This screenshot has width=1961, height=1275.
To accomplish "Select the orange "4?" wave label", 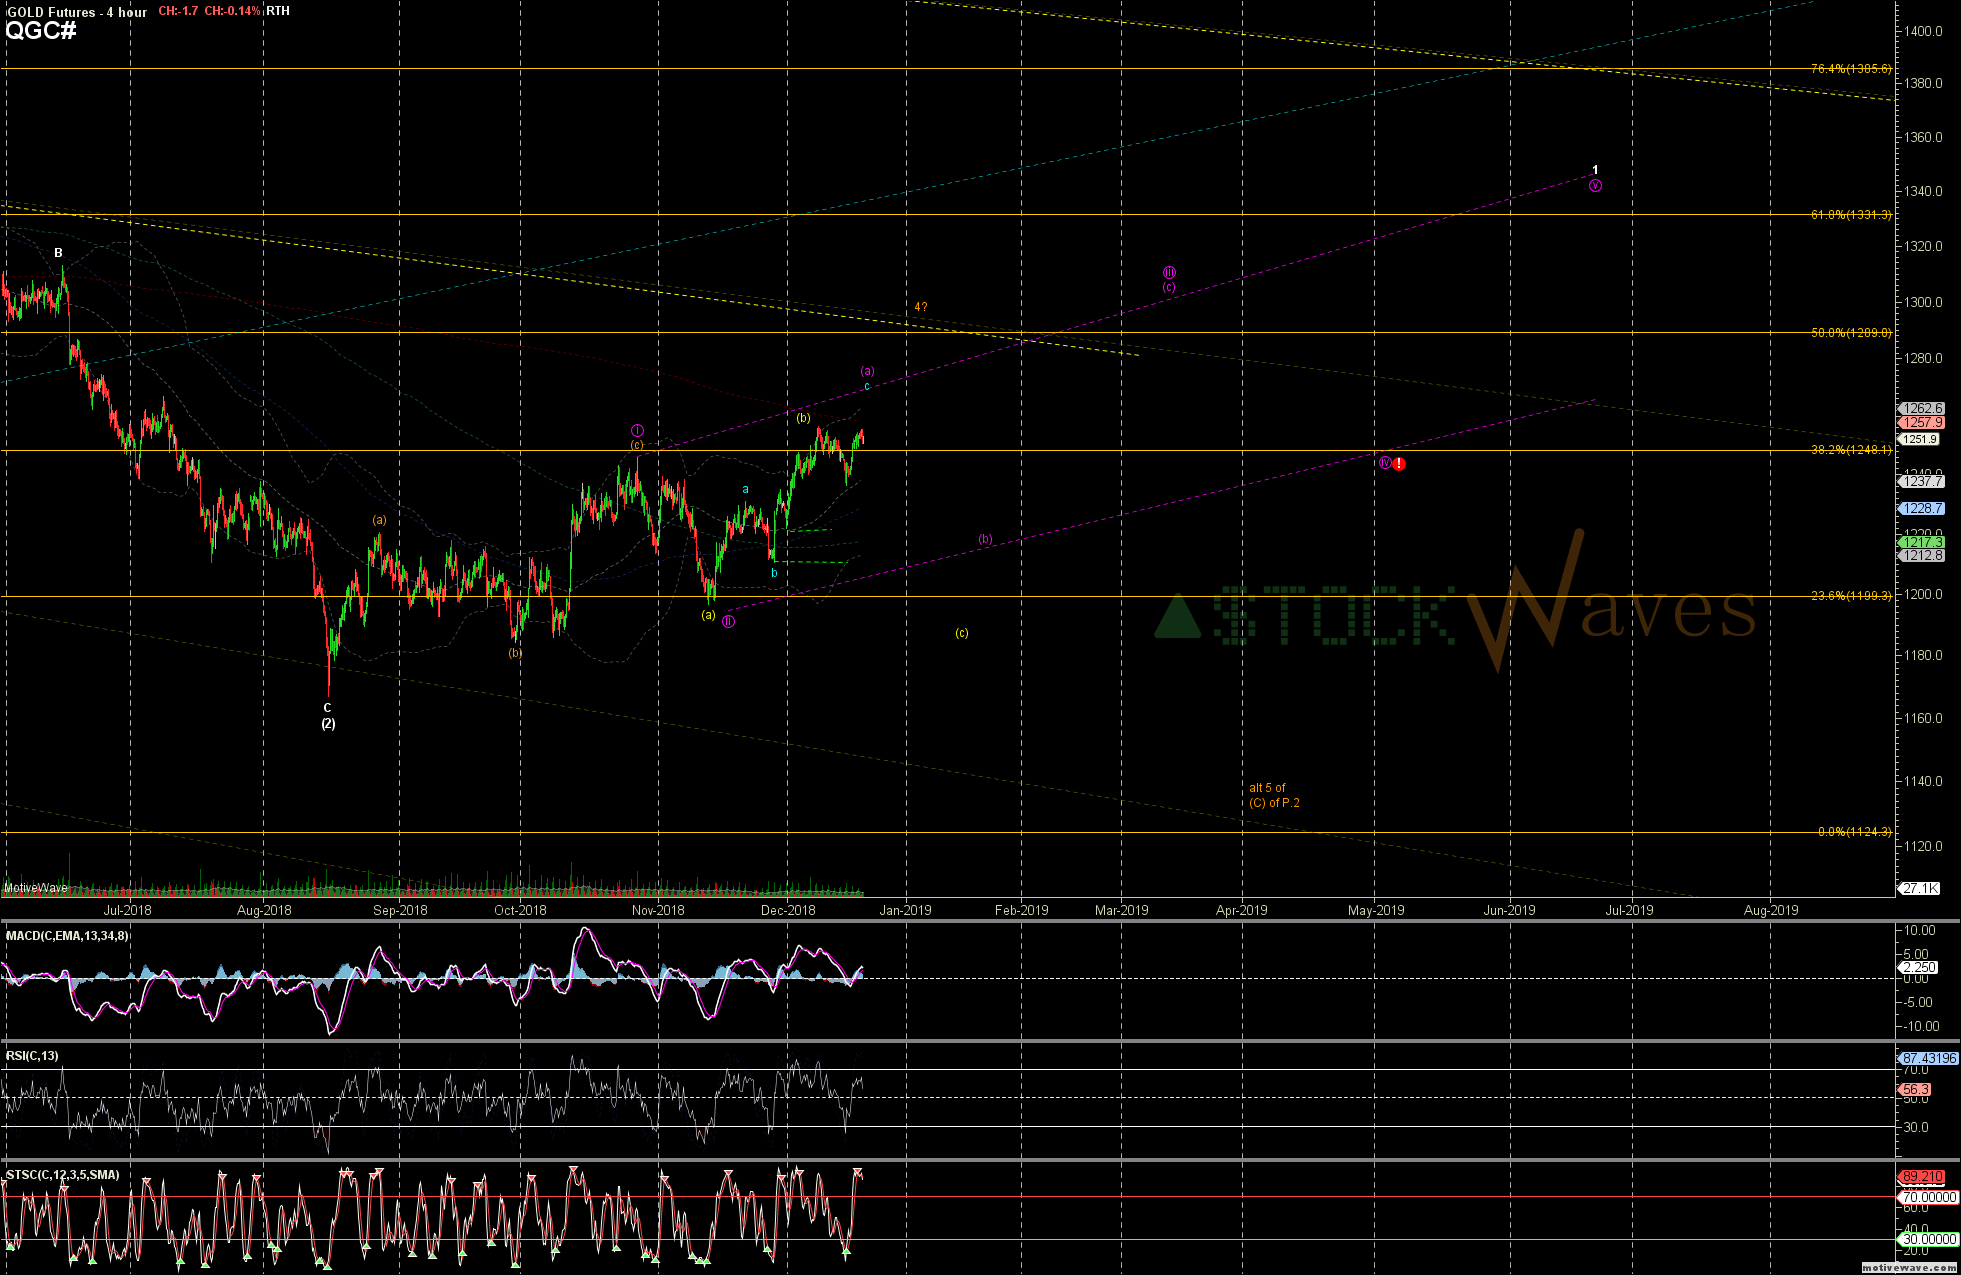I will [921, 307].
